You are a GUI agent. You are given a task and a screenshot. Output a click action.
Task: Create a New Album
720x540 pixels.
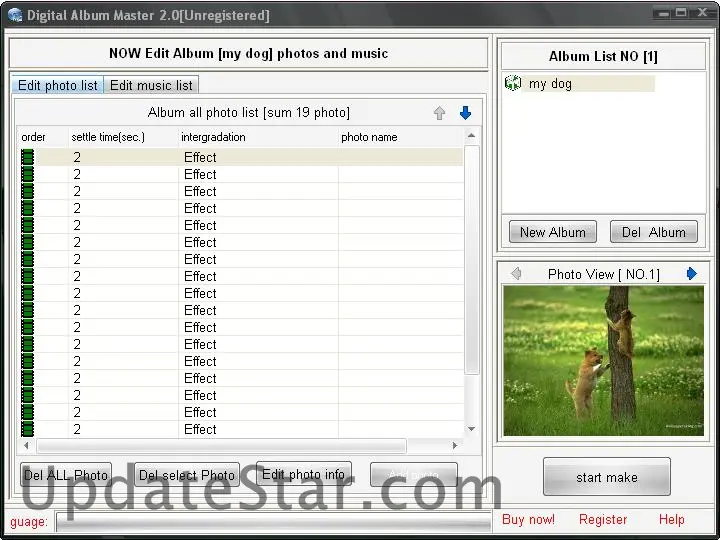pos(553,232)
